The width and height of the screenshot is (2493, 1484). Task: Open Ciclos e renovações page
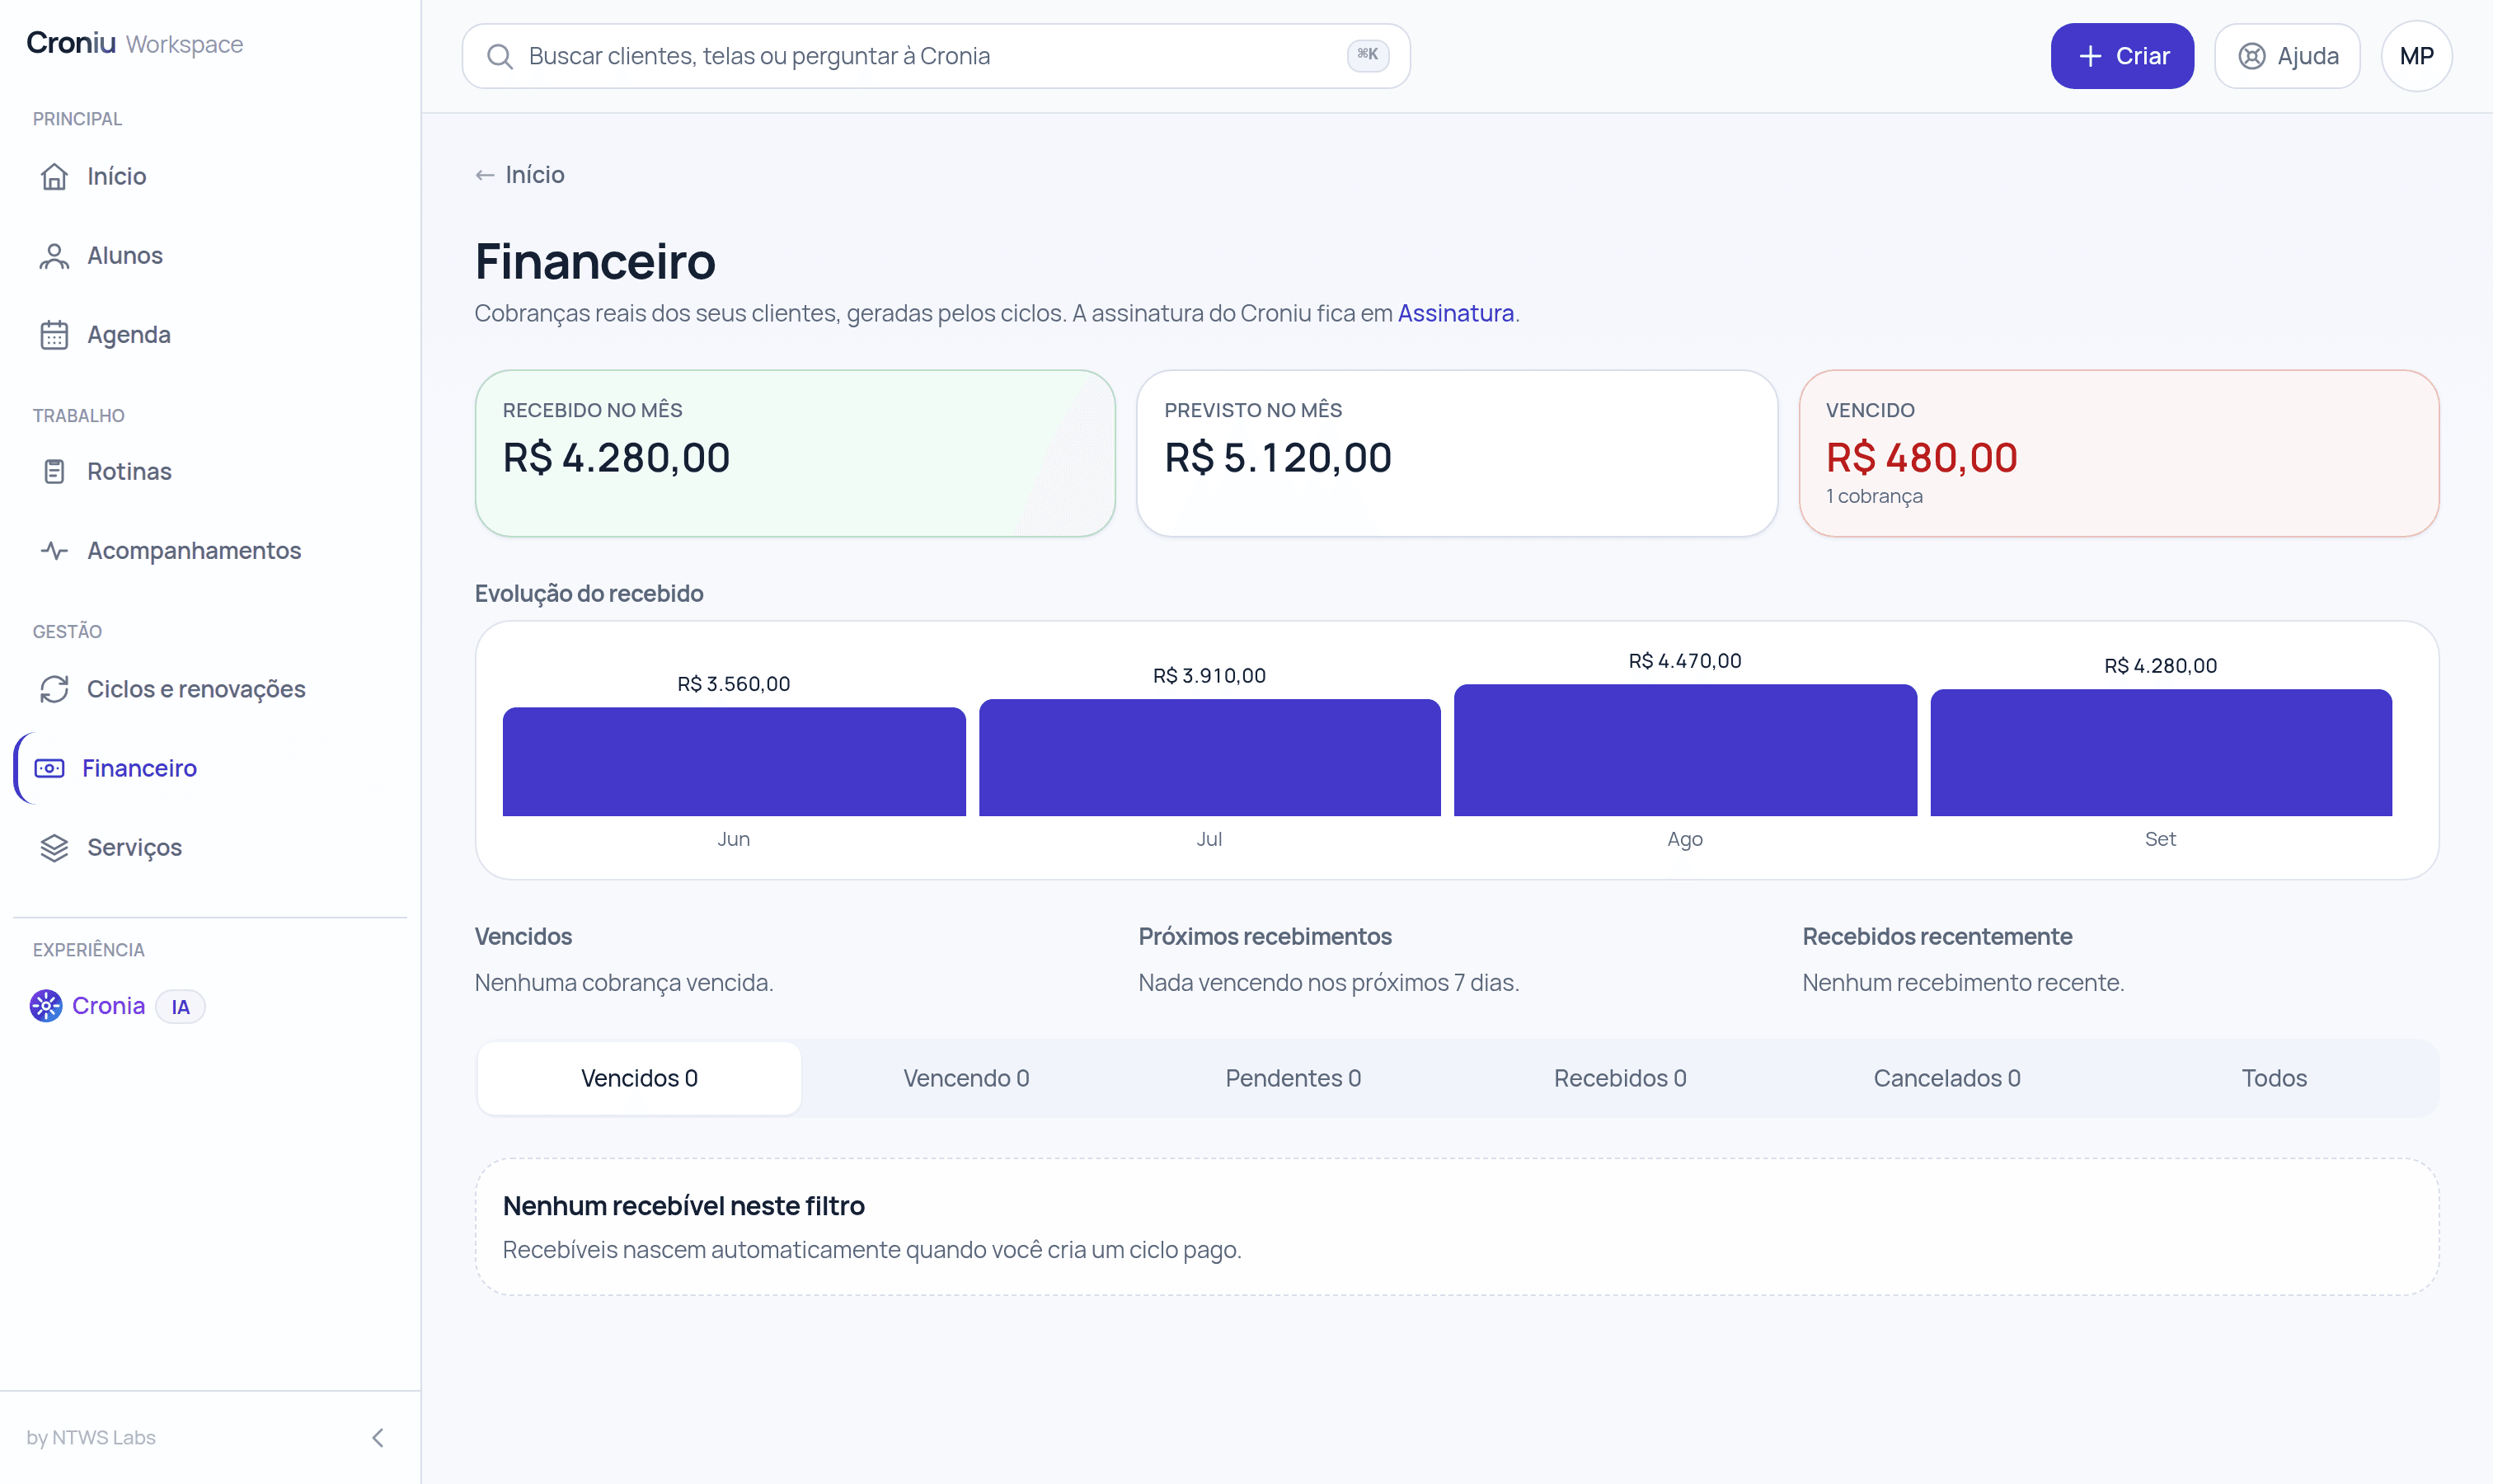point(210,689)
